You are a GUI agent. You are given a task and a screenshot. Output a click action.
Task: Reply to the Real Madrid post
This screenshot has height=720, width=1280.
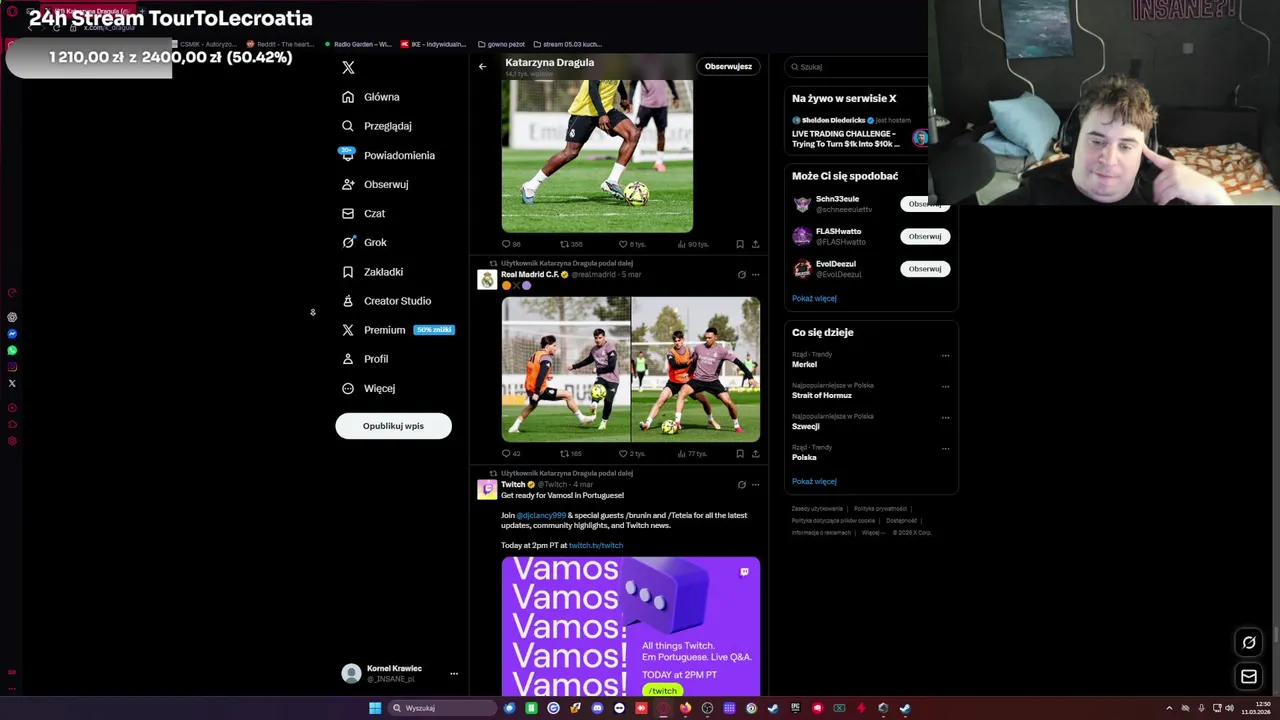(x=510, y=454)
